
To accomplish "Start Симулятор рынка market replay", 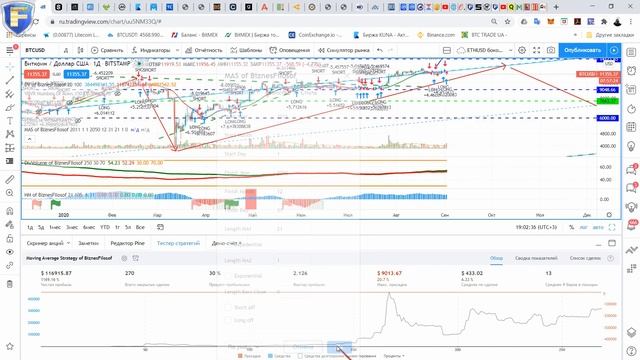I will pyautogui.click(x=344, y=50).
